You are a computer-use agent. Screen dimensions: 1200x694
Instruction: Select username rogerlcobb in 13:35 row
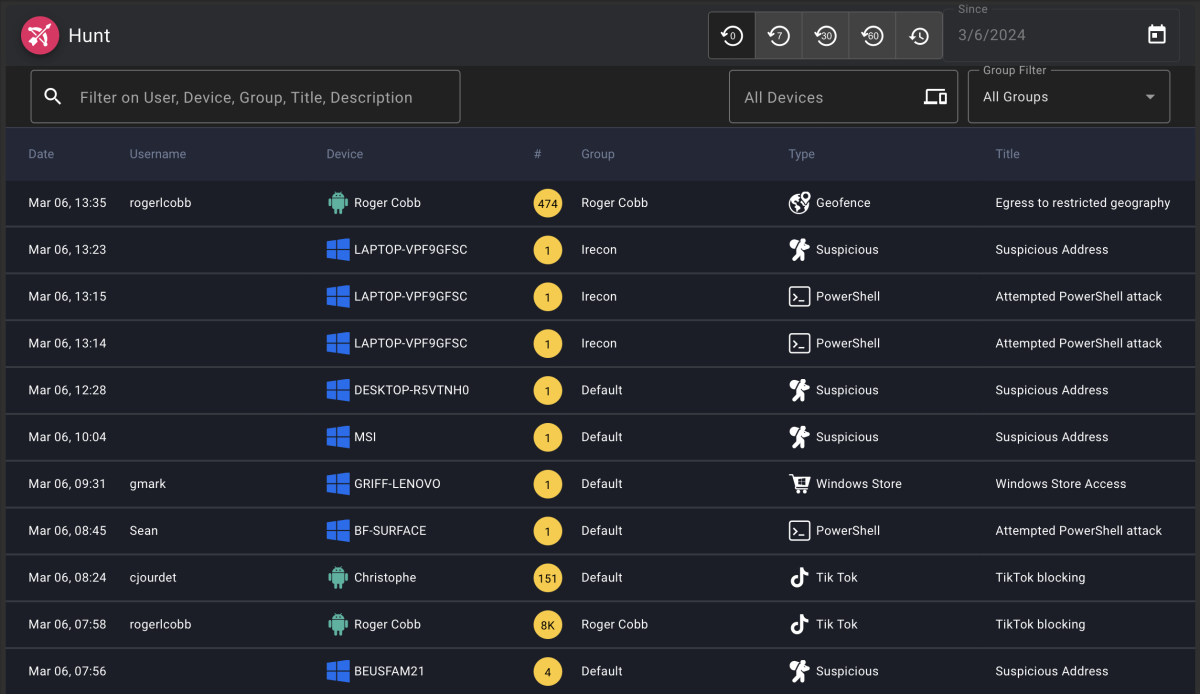(160, 203)
